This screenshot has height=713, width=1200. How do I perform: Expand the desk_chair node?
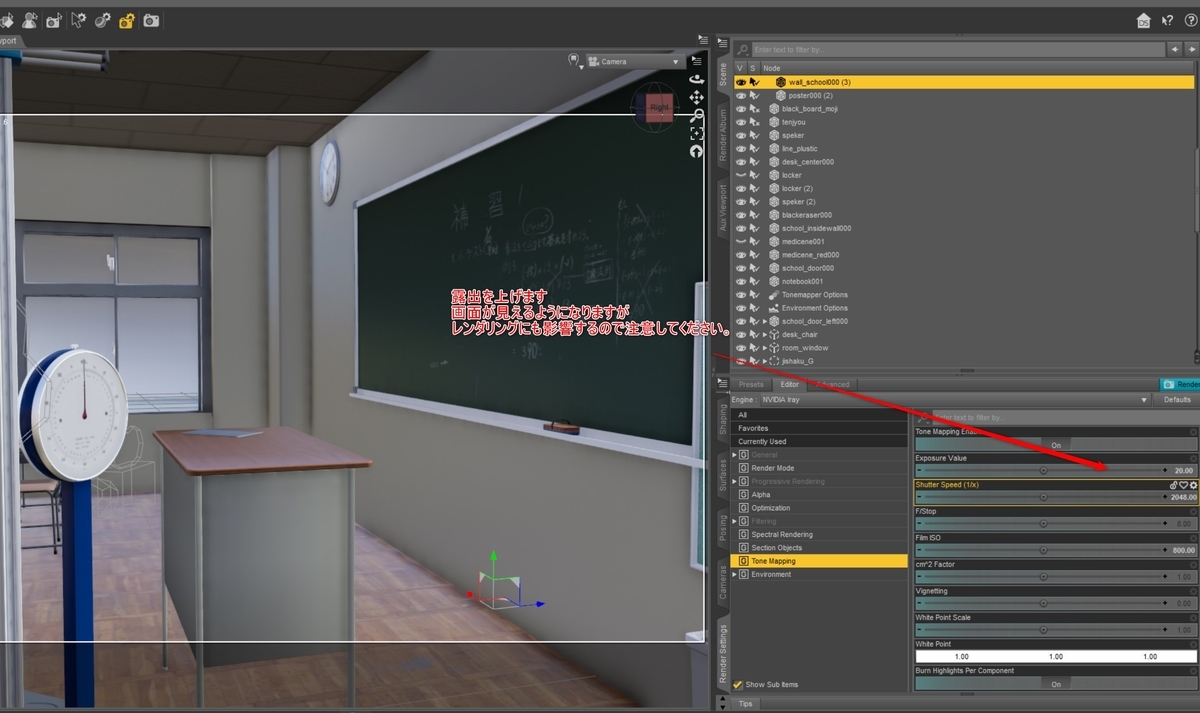pyautogui.click(x=764, y=334)
